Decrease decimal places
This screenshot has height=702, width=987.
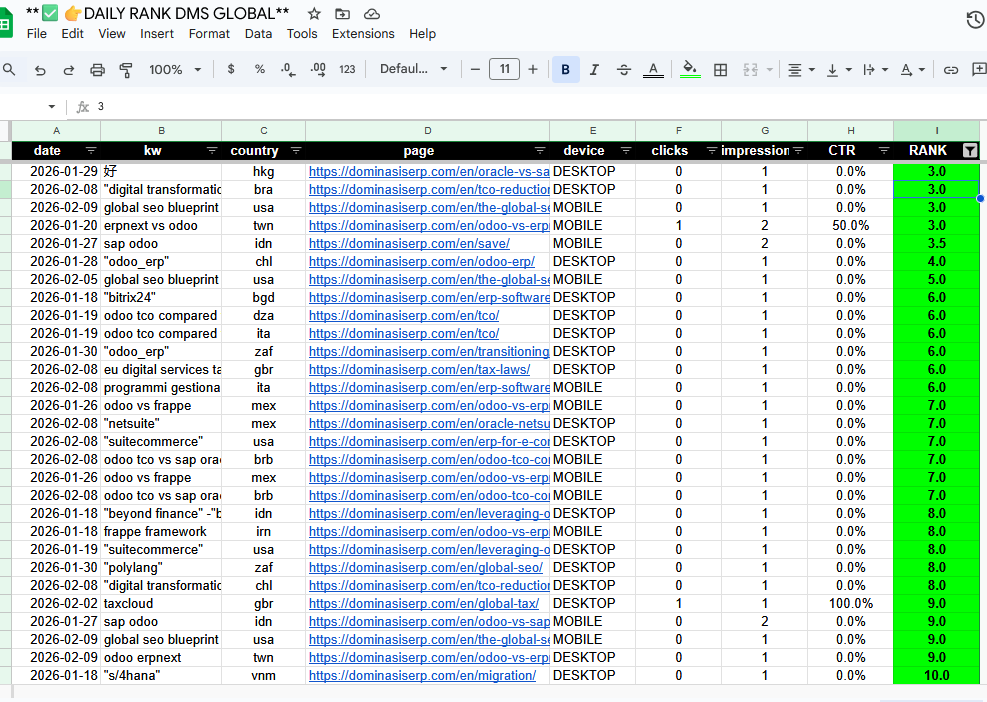point(288,69)
